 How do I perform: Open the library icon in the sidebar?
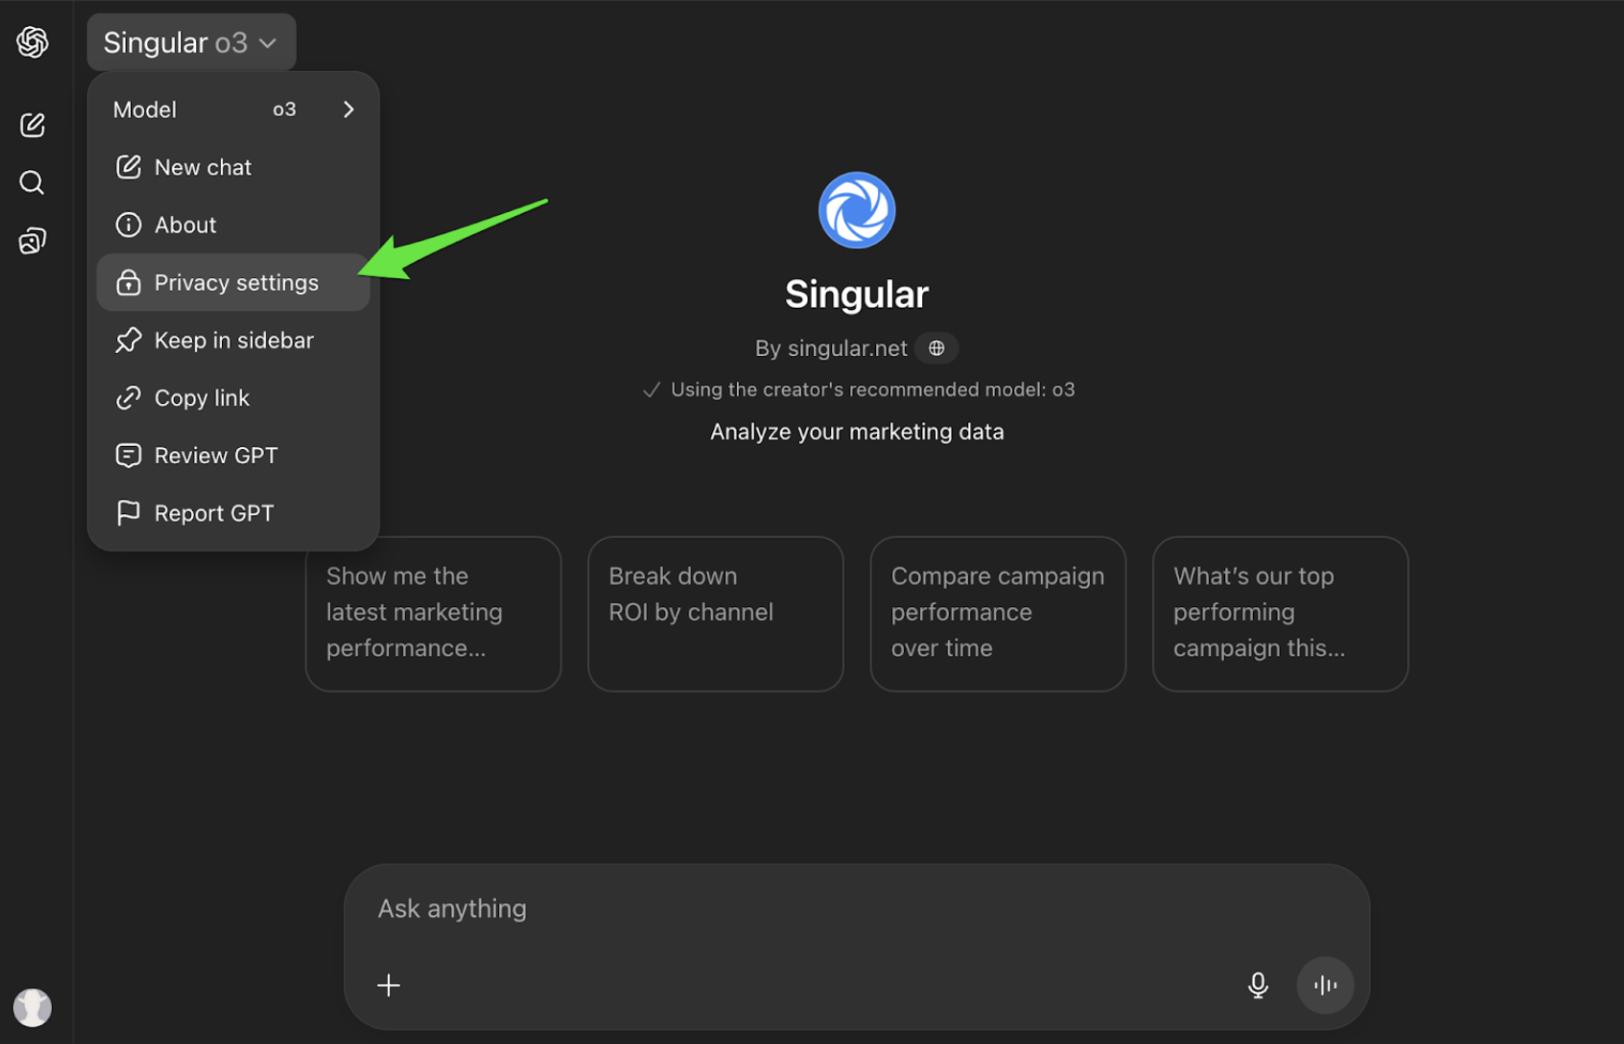[32, 240]
